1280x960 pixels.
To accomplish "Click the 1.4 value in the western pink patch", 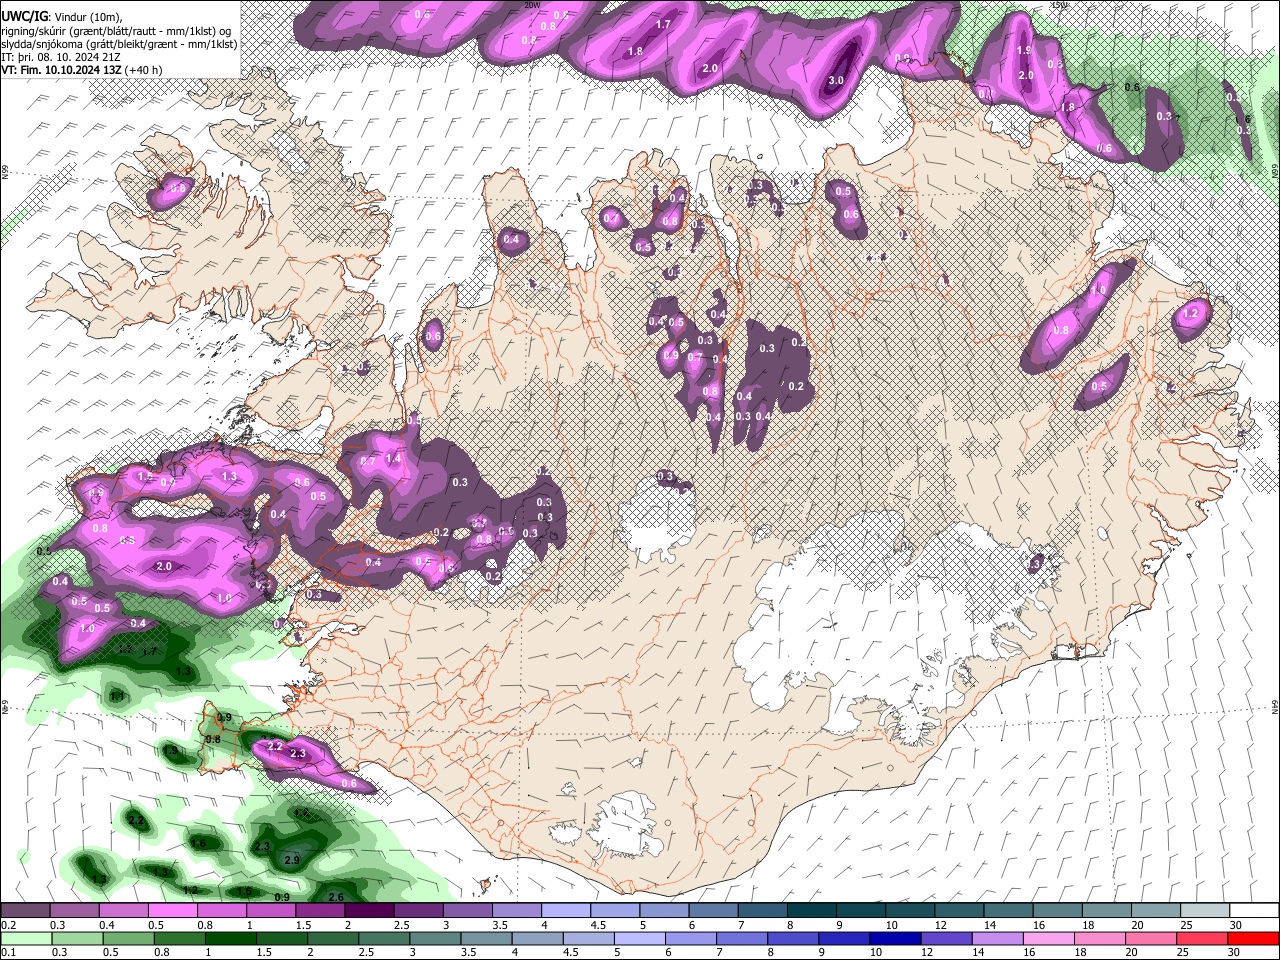I will pos(393,458).
